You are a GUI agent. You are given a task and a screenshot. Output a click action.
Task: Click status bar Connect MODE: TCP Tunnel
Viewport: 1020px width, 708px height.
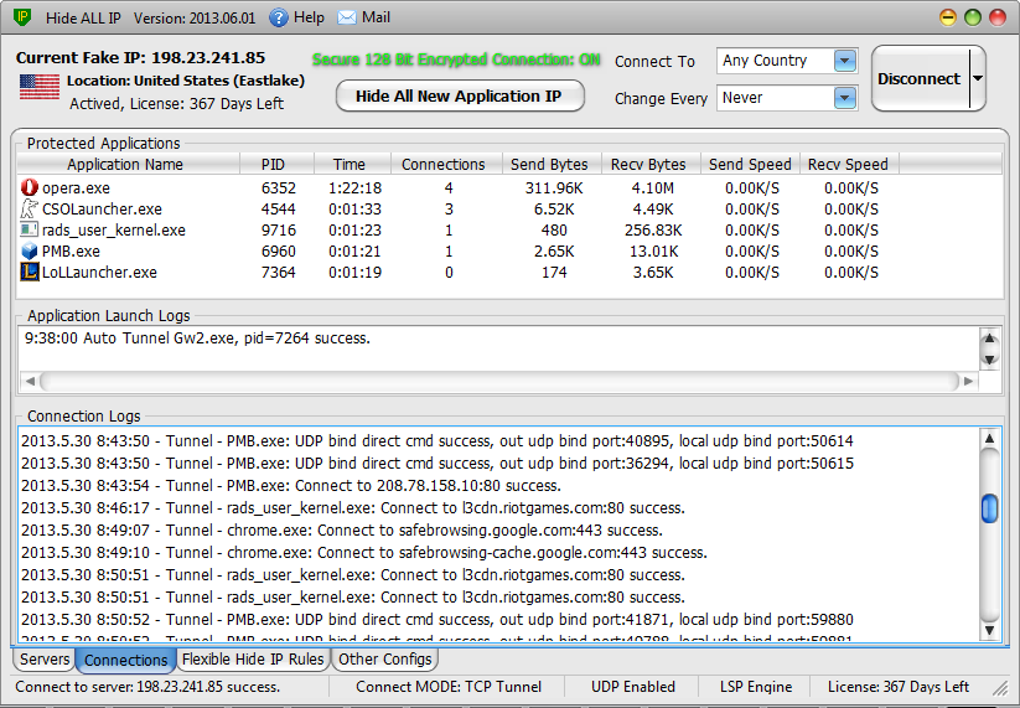pyautogui.click(x=448, y=687)
